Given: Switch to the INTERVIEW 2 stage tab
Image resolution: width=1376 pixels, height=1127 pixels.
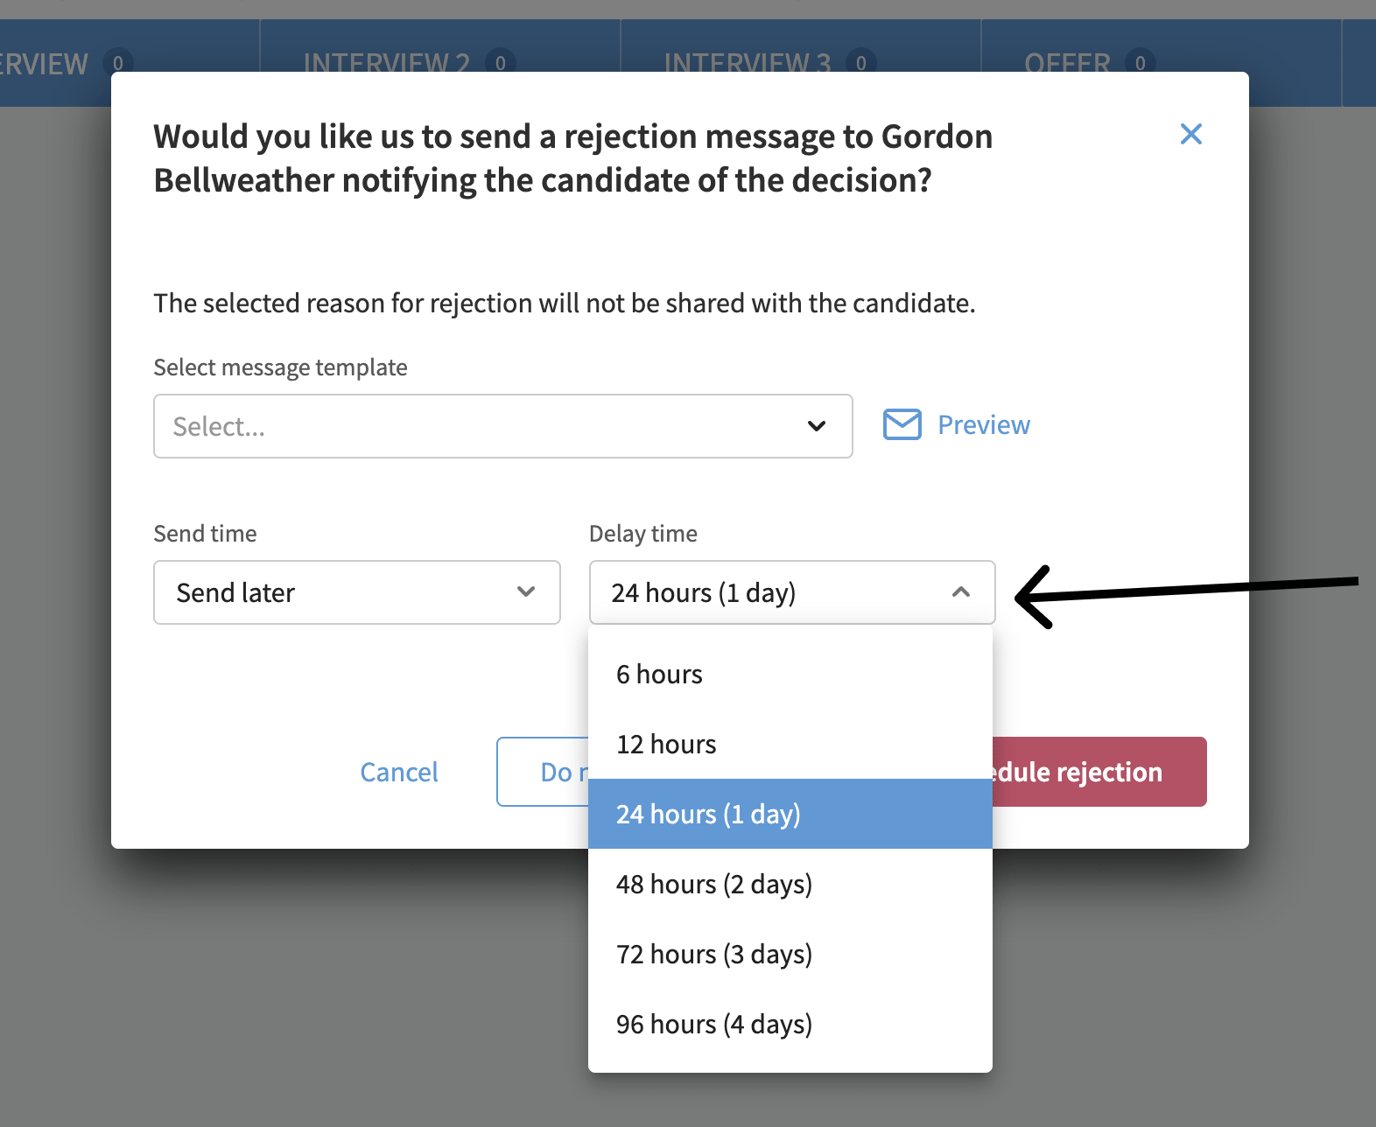Looking at the screenshot, I should point(386,62).
